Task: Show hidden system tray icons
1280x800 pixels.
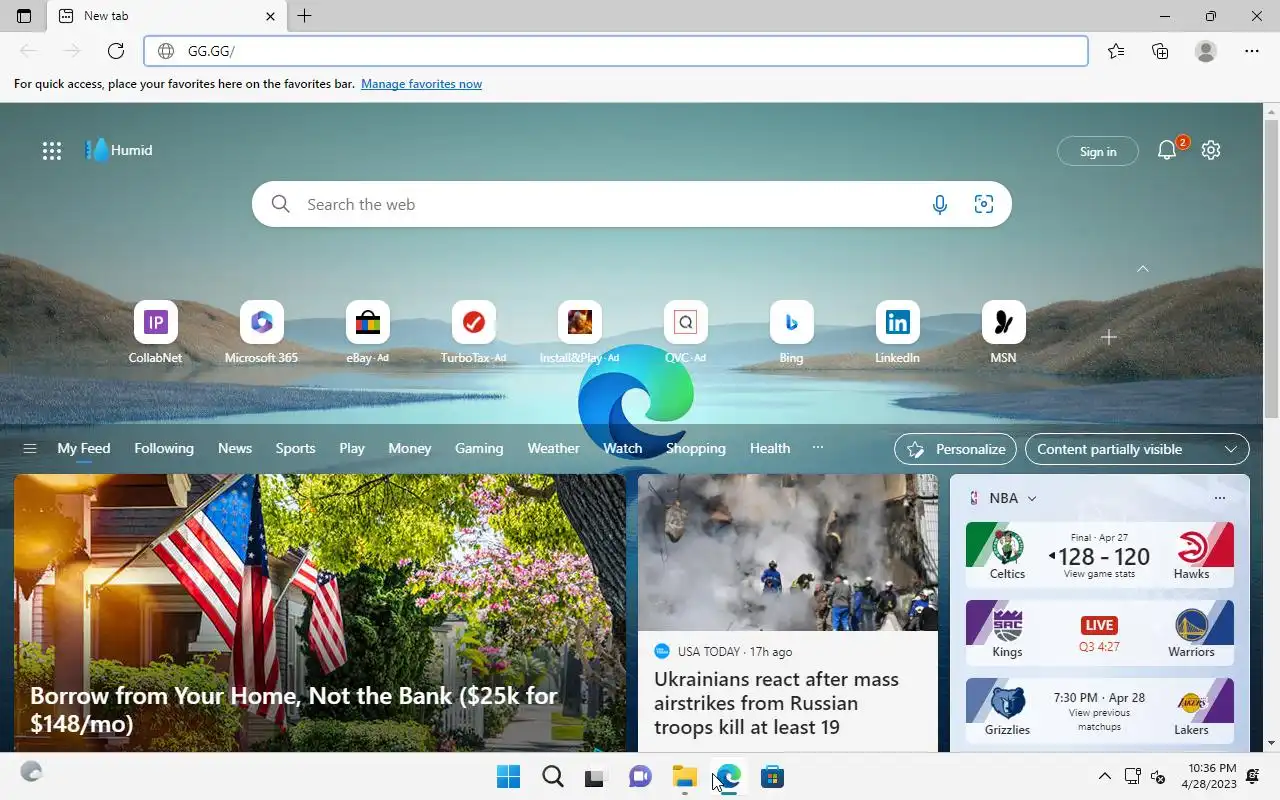Action: [x=1104, y=776]
